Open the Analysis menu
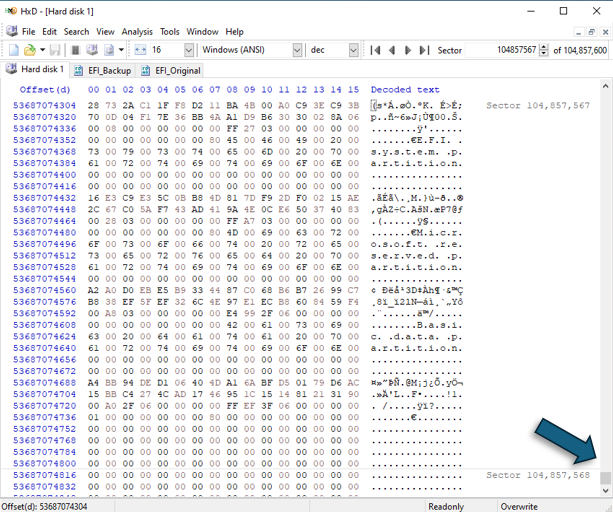 click(137, 32)
